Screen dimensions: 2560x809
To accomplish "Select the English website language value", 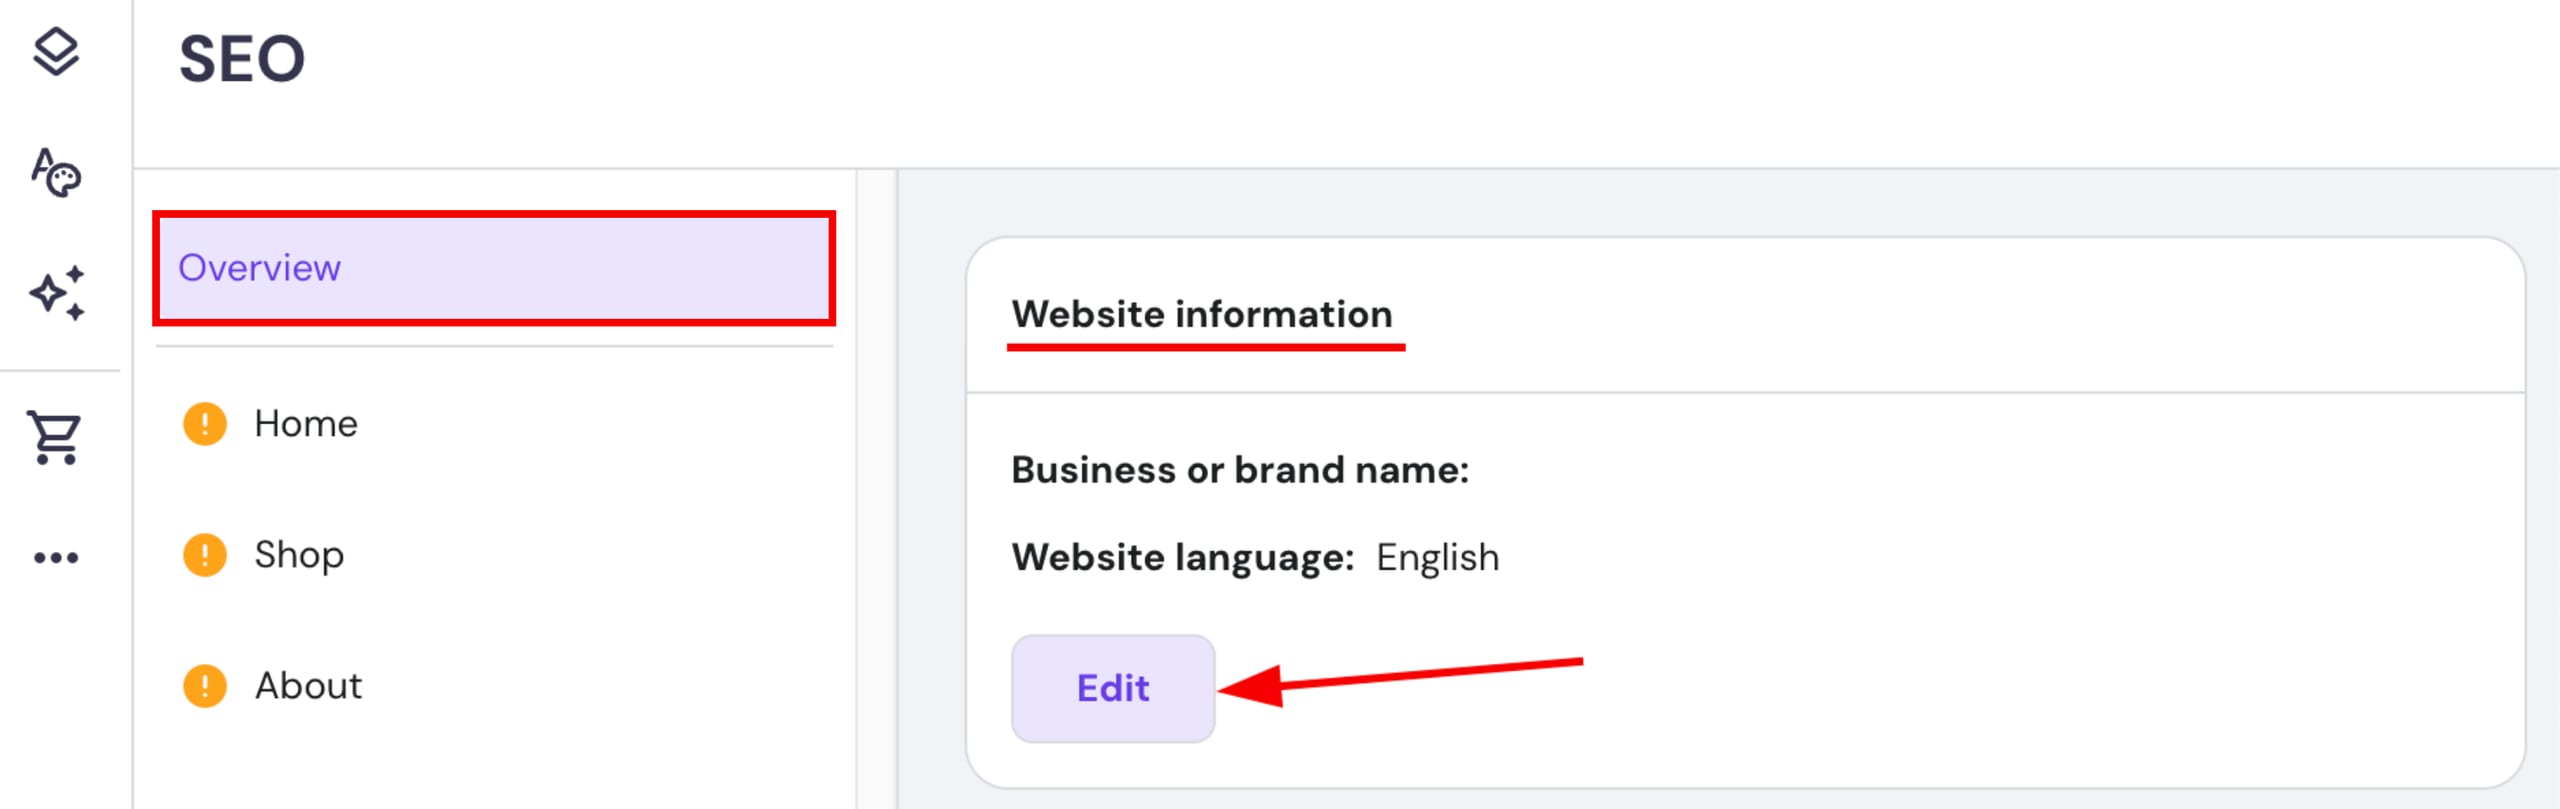I will point(1437,557).
